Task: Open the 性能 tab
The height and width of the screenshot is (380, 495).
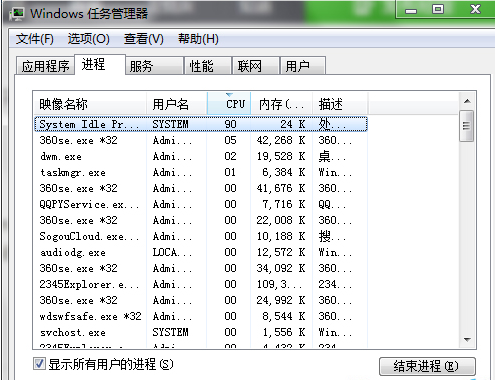Action: tap(208, 66)
